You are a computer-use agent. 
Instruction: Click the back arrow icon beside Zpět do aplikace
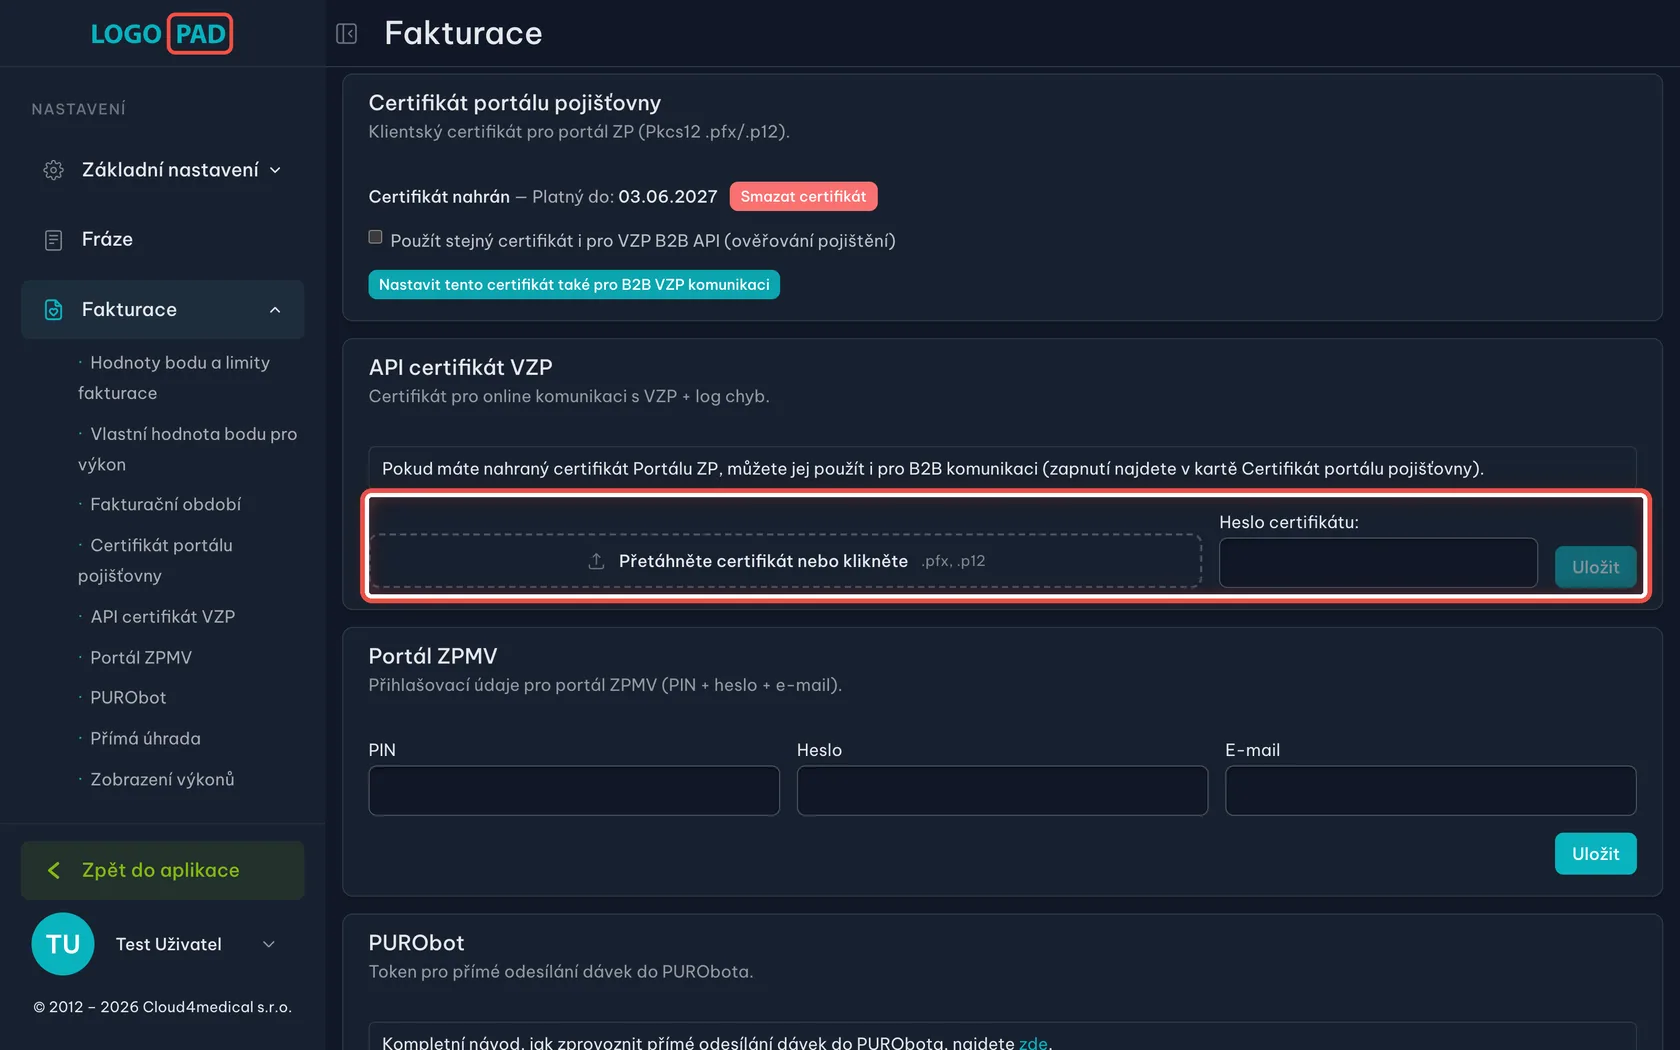click(x=54, y=870)
